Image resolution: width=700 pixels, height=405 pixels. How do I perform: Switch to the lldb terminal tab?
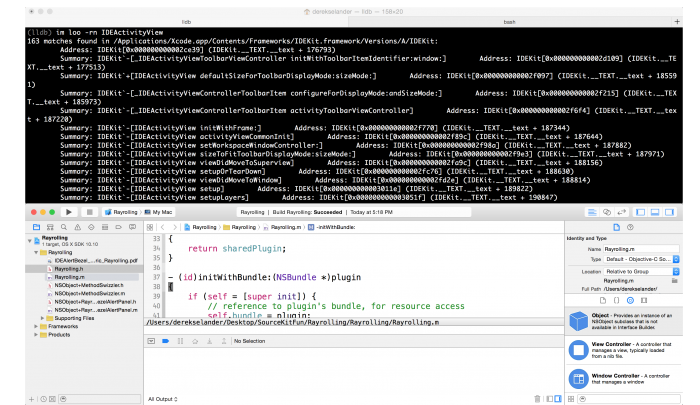click(187, 22)
